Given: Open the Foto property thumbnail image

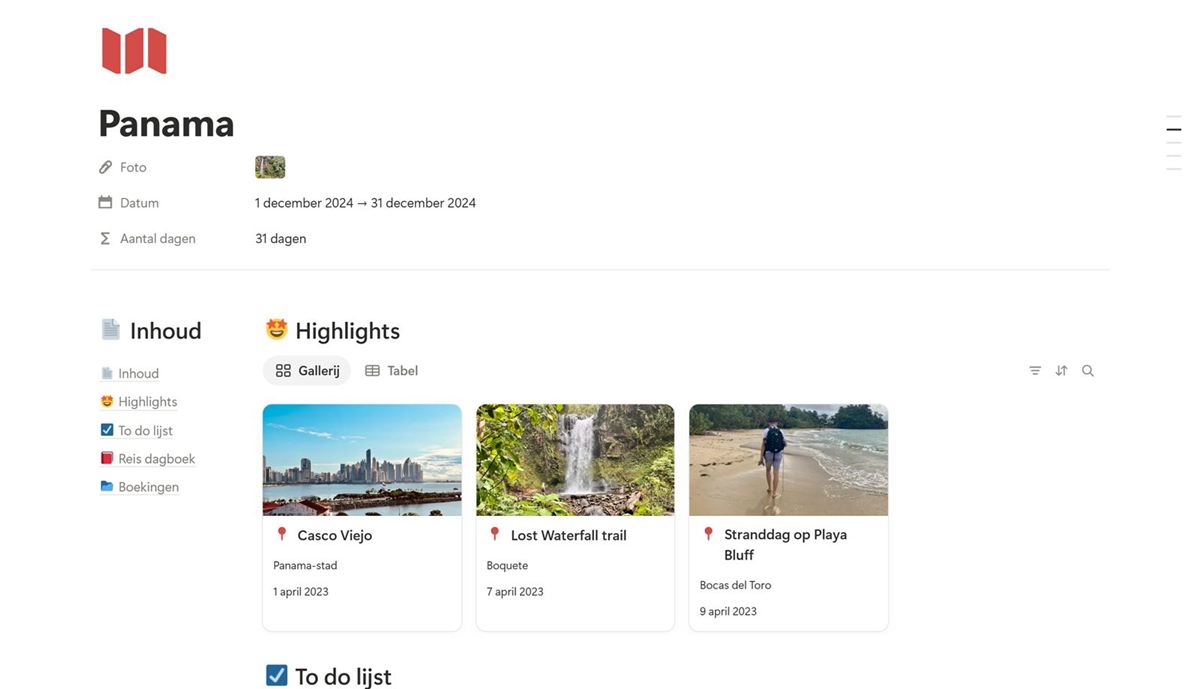Looking at the screenshot, I should click(270, 167).
